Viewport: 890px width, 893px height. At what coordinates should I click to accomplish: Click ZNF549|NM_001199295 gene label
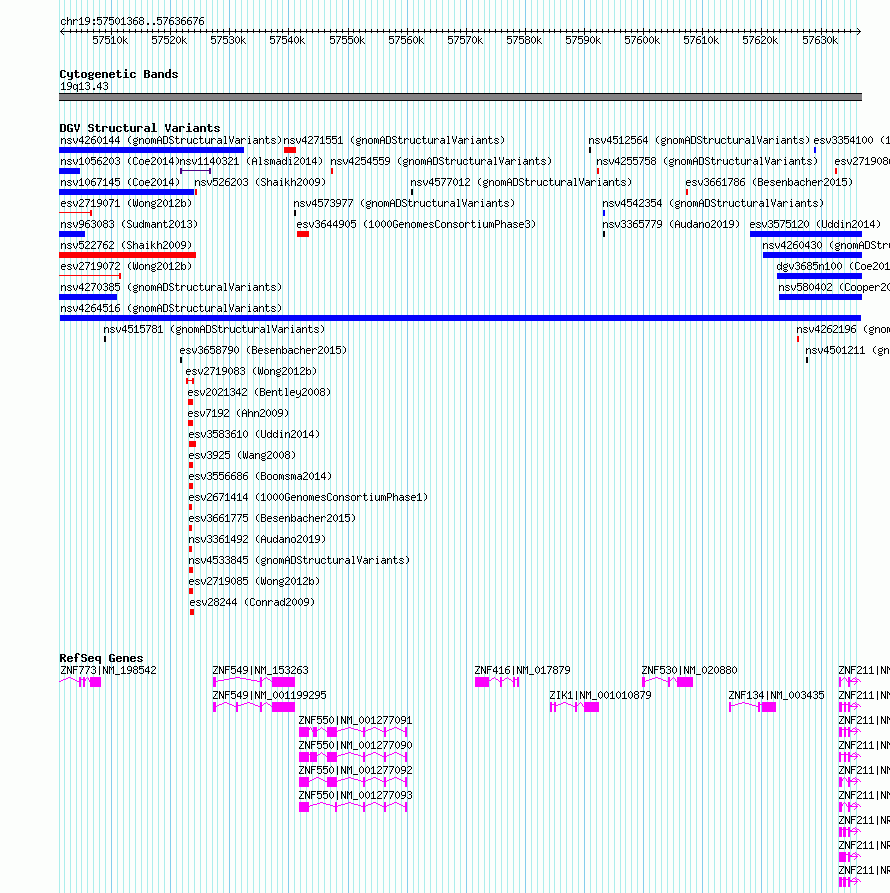269,695
